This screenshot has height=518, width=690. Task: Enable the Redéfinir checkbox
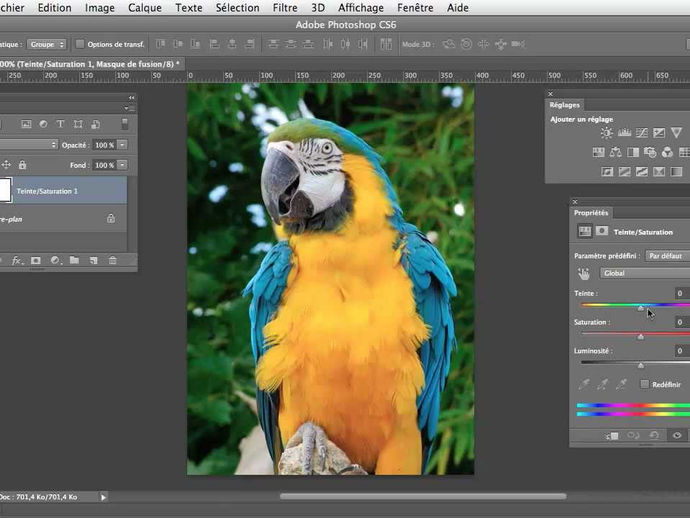click(645, 384)
